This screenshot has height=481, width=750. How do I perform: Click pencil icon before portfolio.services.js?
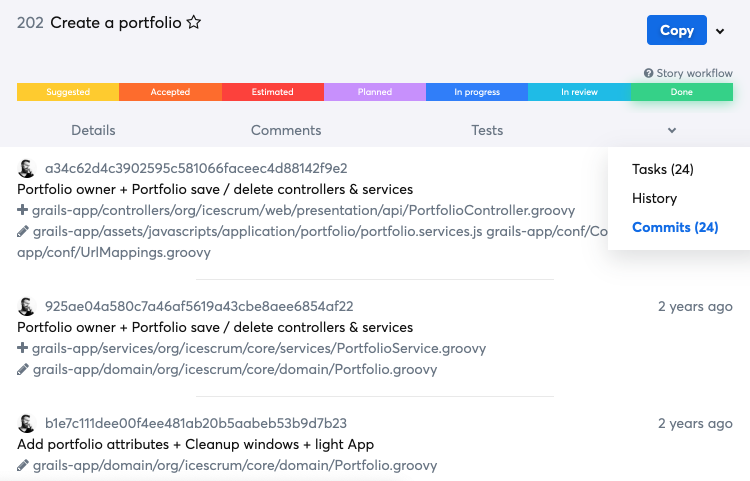click(22, 231)
